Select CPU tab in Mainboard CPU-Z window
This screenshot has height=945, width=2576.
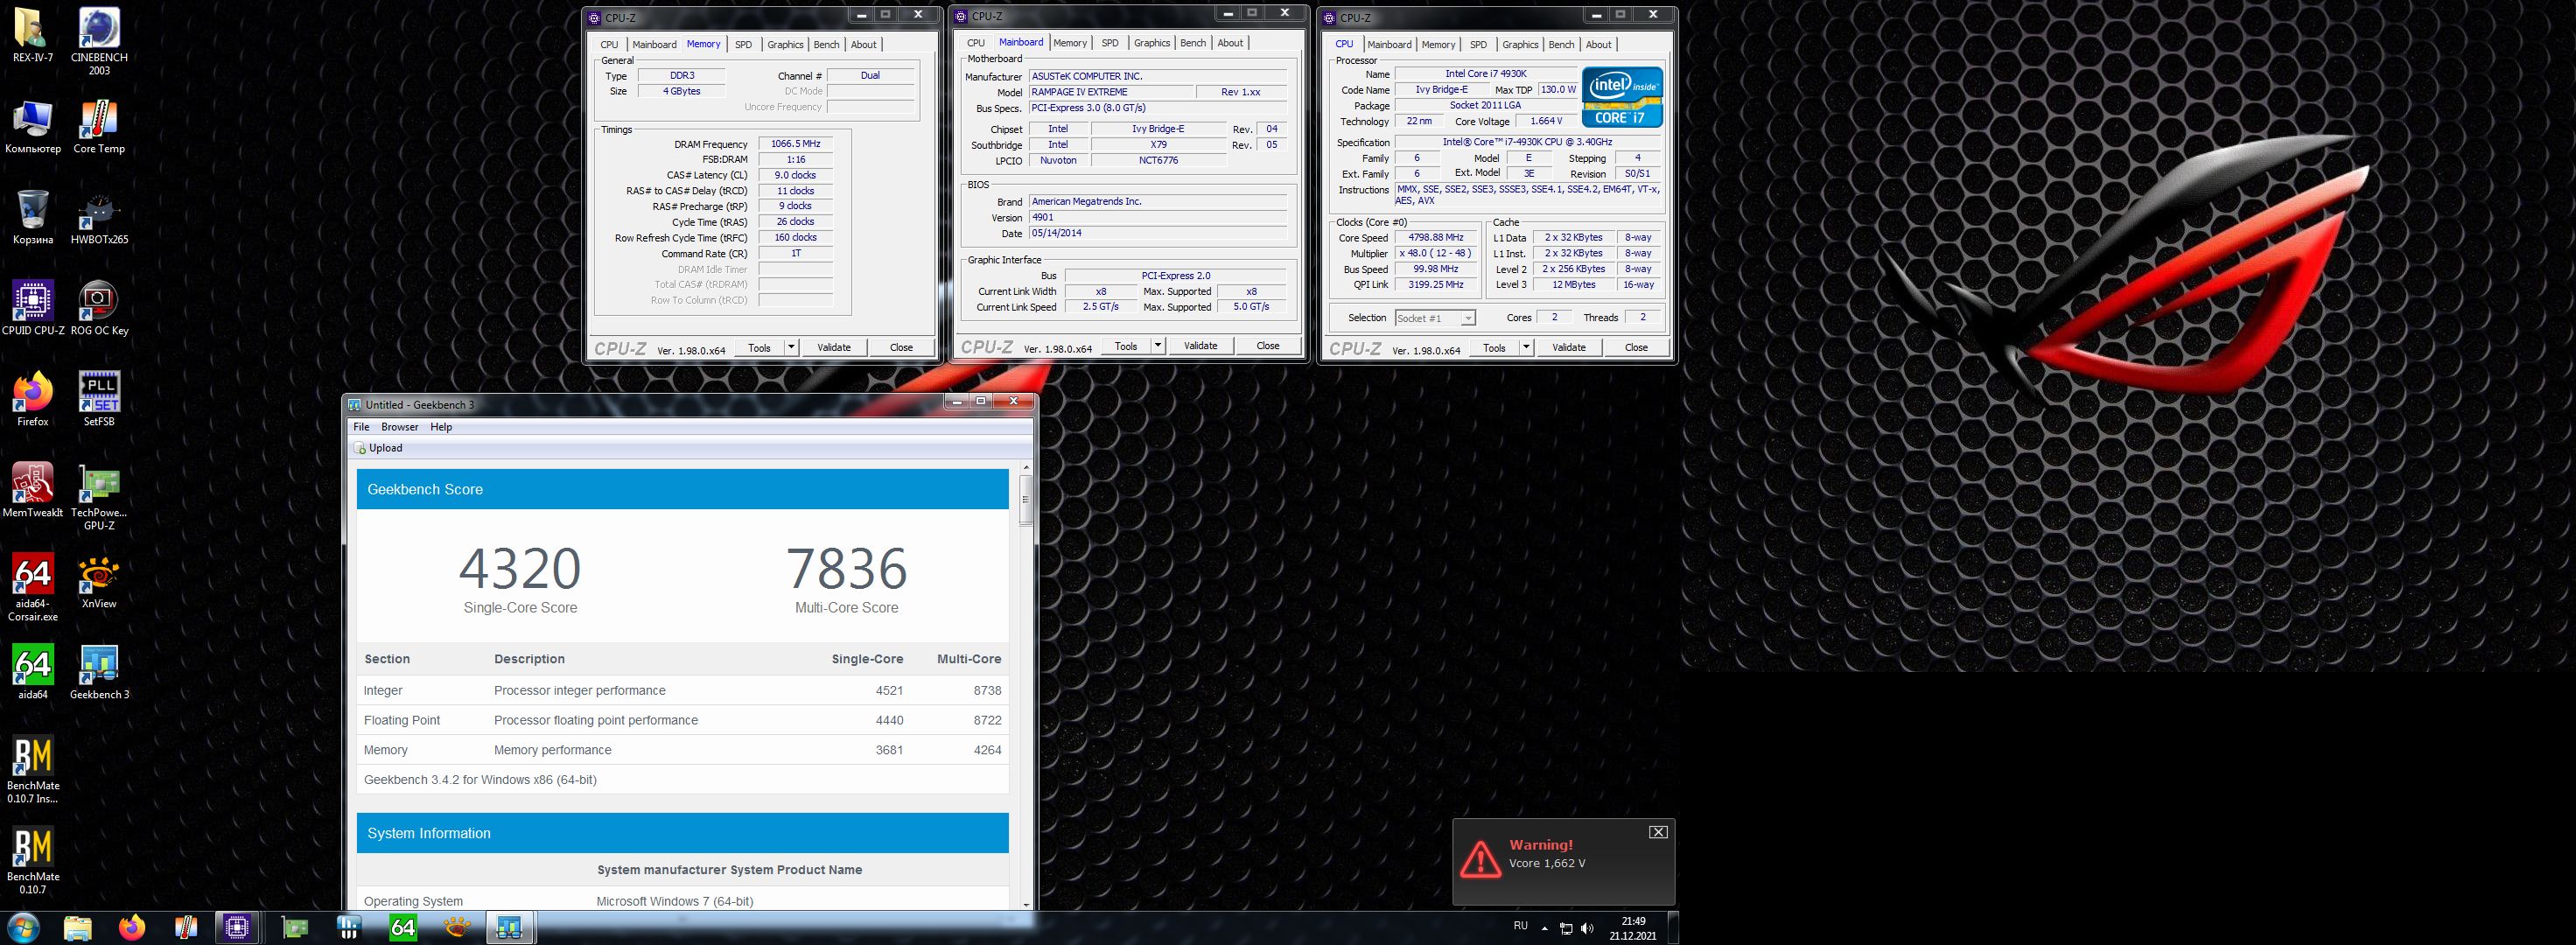(x=976, y=43)
